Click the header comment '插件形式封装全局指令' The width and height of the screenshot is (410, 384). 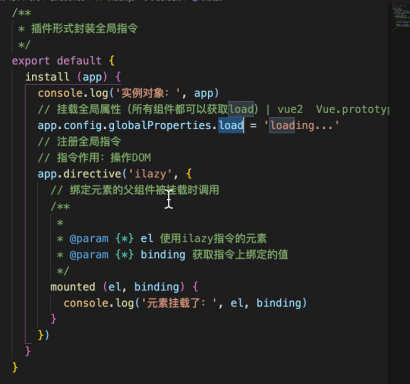click(84, 28)
